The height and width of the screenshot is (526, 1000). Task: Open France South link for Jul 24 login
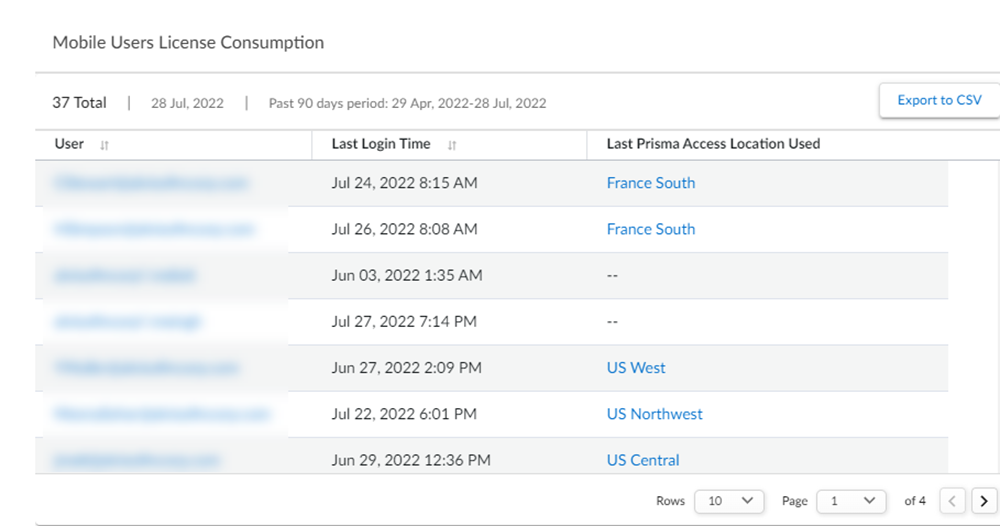[x=650, y=183]
